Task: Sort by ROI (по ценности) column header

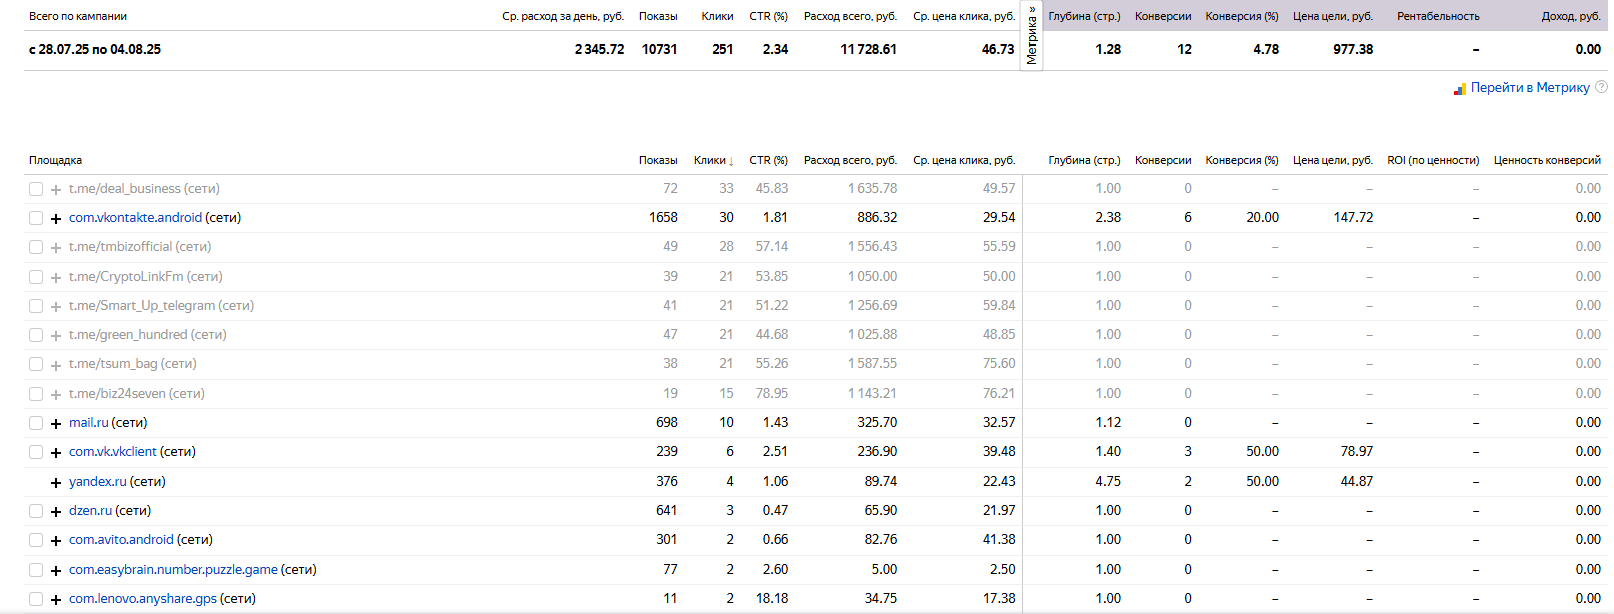Action: point(1433,160)
